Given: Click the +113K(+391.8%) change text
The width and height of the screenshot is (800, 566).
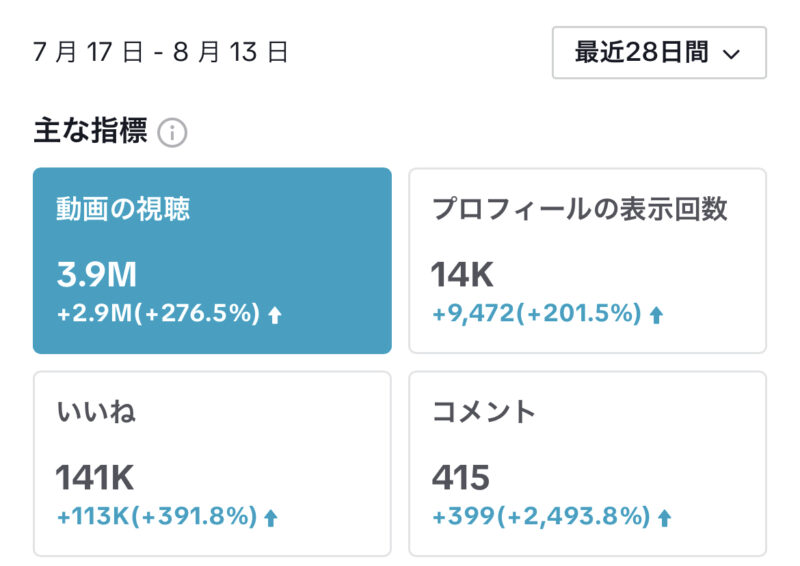Looking at the screenshot, I should 157,516.
